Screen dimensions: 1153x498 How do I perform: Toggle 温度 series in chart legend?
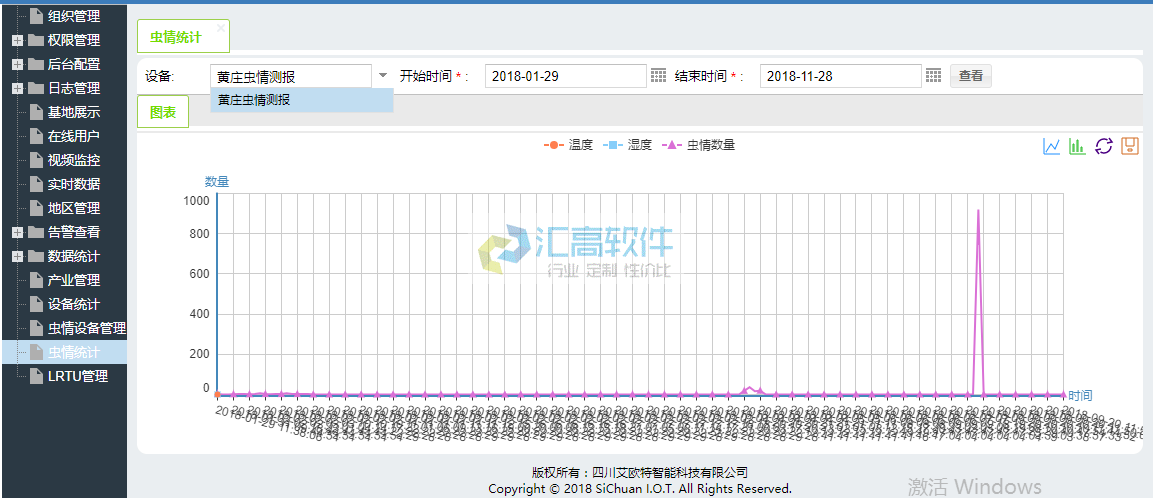click(x=569, y=145)
